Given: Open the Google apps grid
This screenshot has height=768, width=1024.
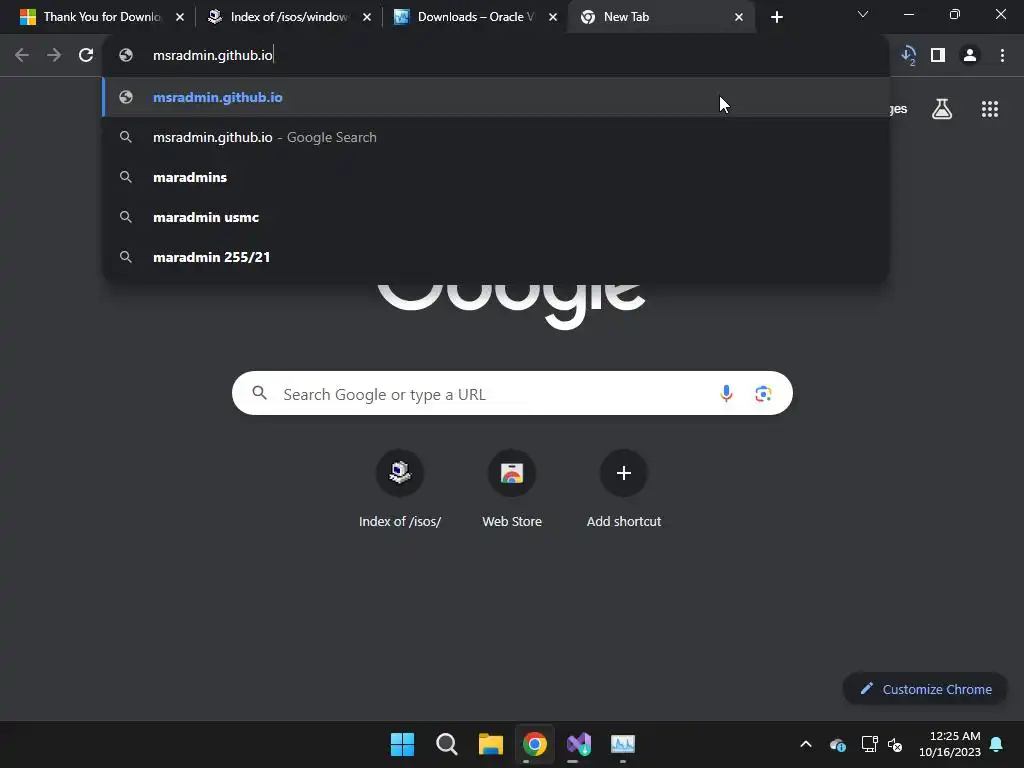Looking at the screenshot, I should (x=990, y=109).
